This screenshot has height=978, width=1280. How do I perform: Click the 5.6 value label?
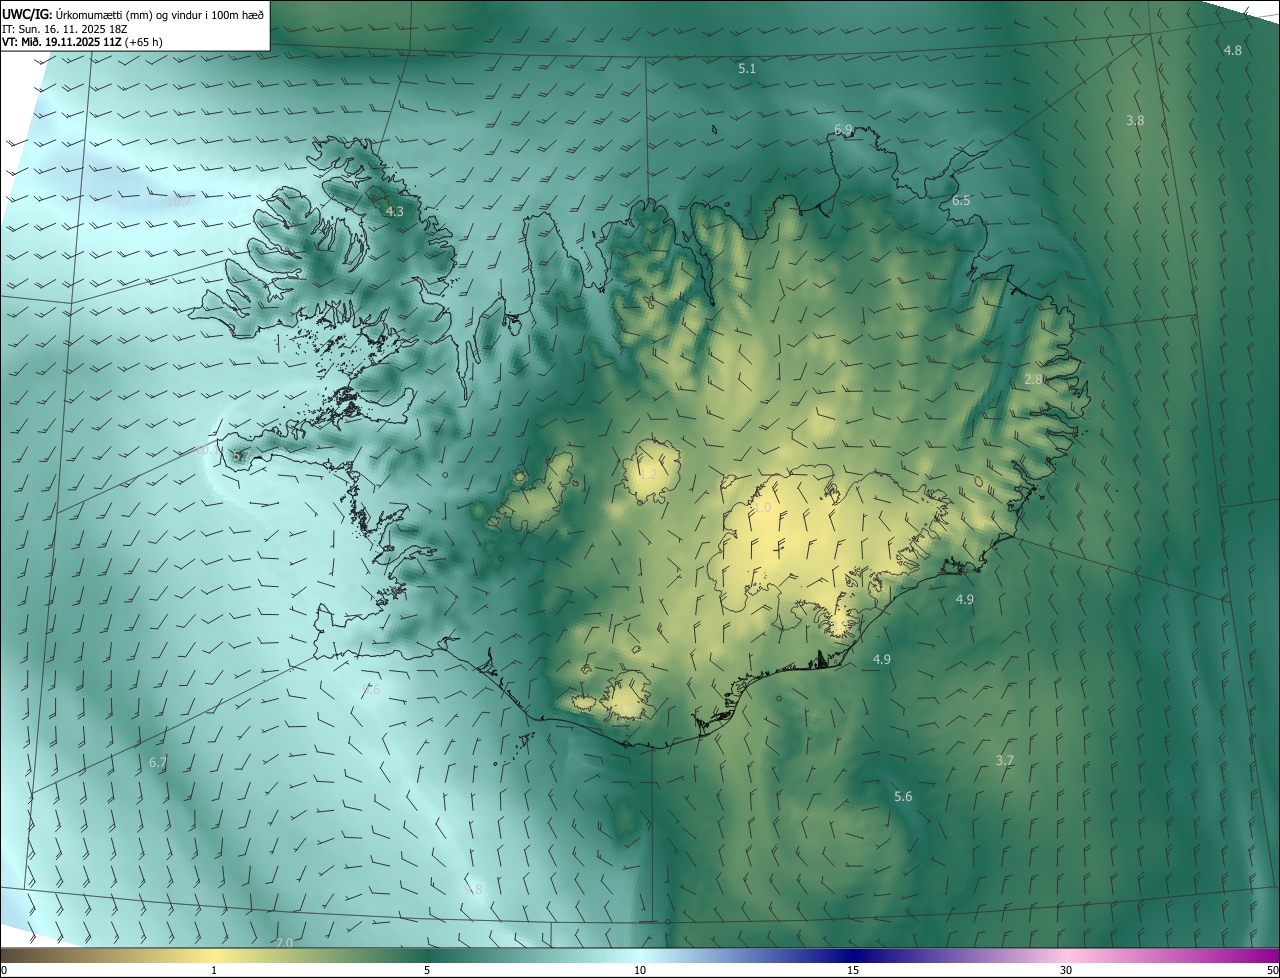(903, 797)
